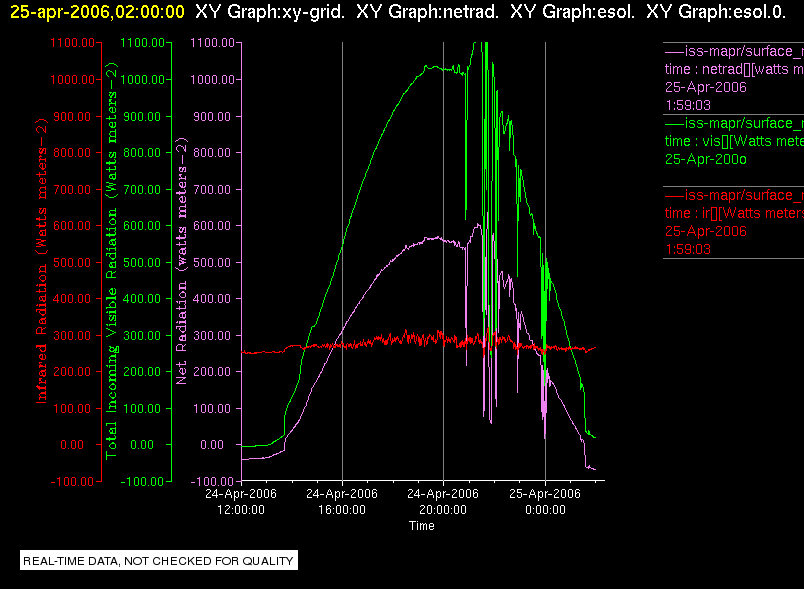Click the 24-Apr-2006 12:00:00 time label

click(241, 501)
